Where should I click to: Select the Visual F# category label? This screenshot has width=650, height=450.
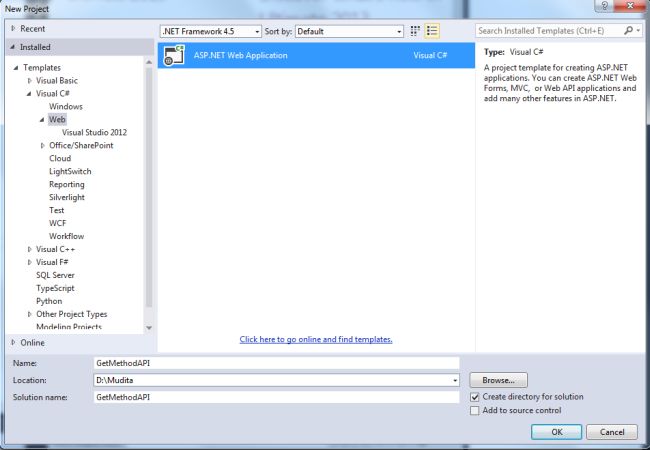click(52, 262)
